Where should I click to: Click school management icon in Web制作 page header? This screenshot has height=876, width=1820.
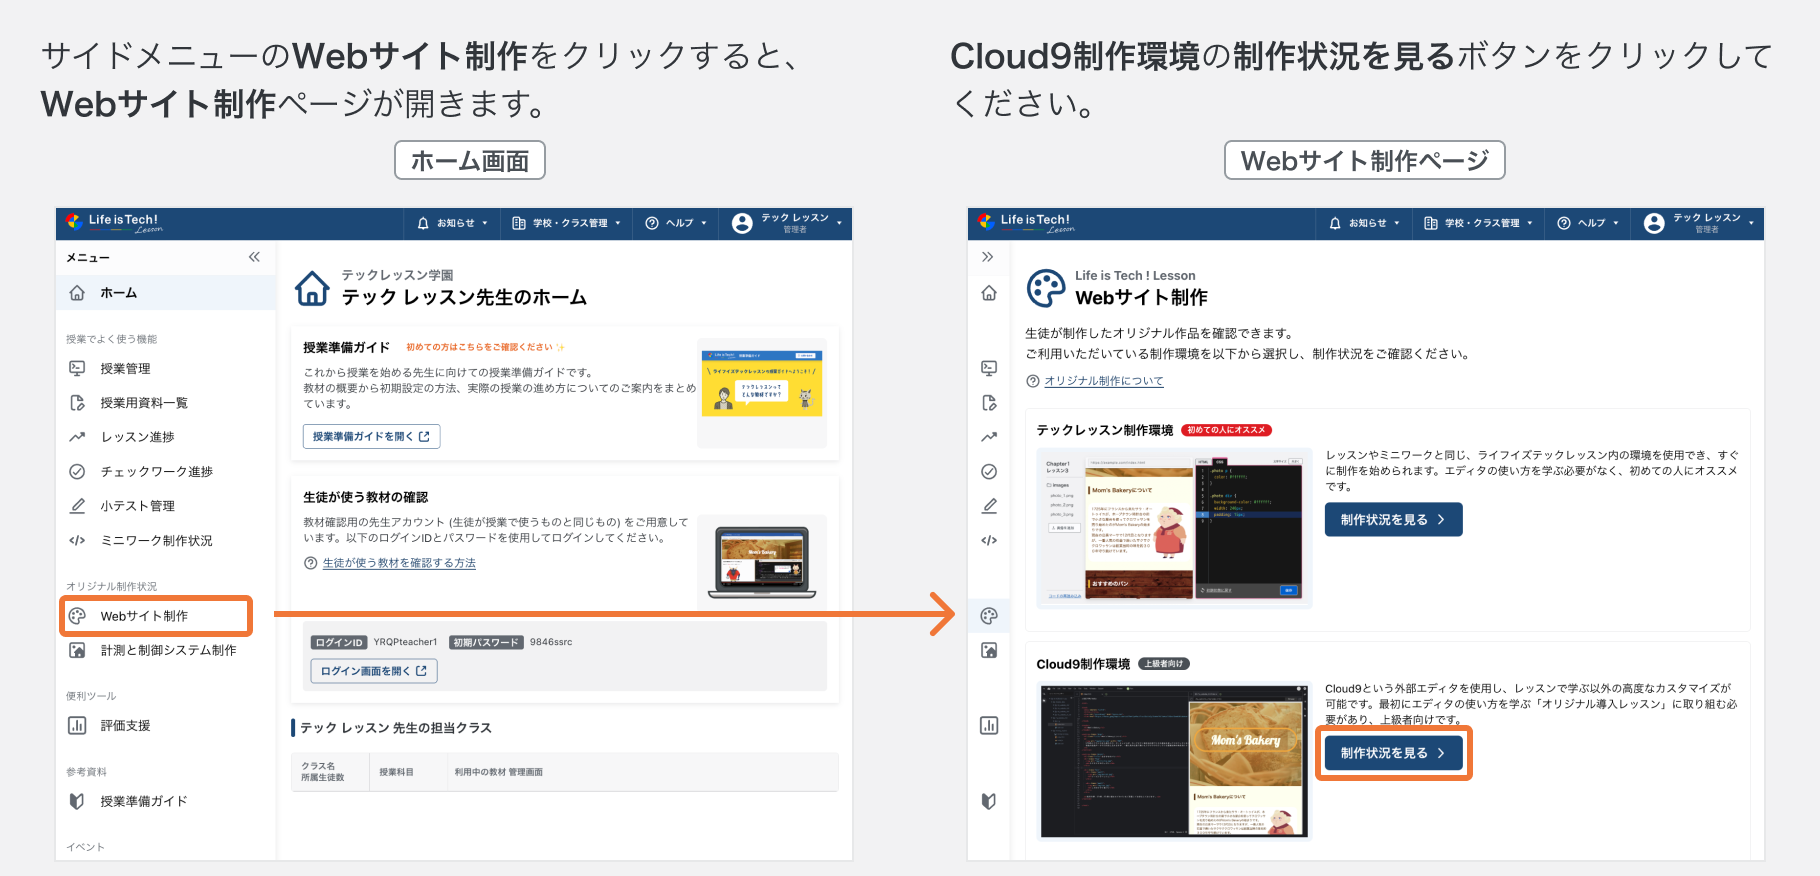[x=1431, y=223]
